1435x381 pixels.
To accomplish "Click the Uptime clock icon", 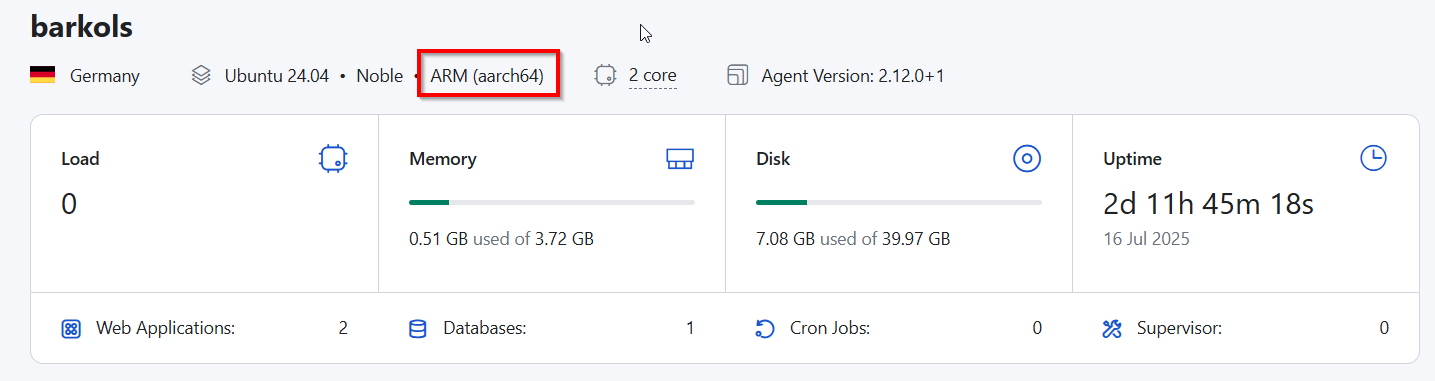I will point(1374,158).
